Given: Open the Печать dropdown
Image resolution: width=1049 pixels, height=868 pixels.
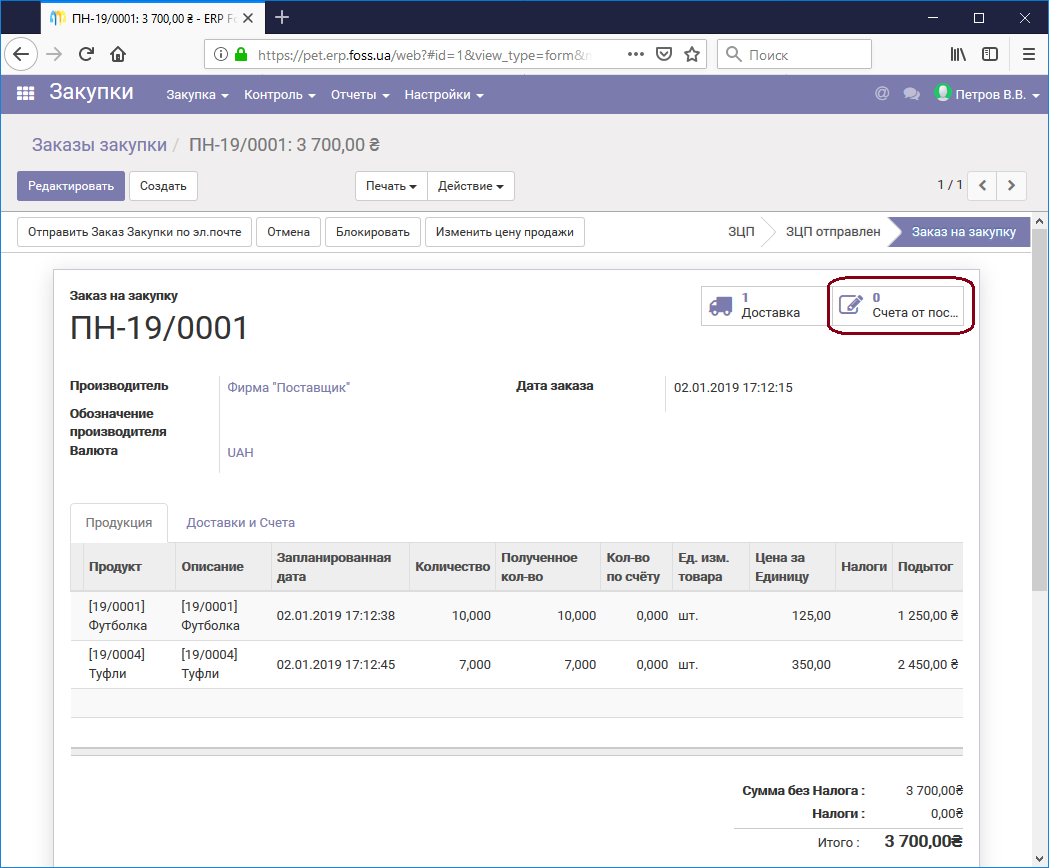Looking at the screenshot, I should (x=391, y=186).
